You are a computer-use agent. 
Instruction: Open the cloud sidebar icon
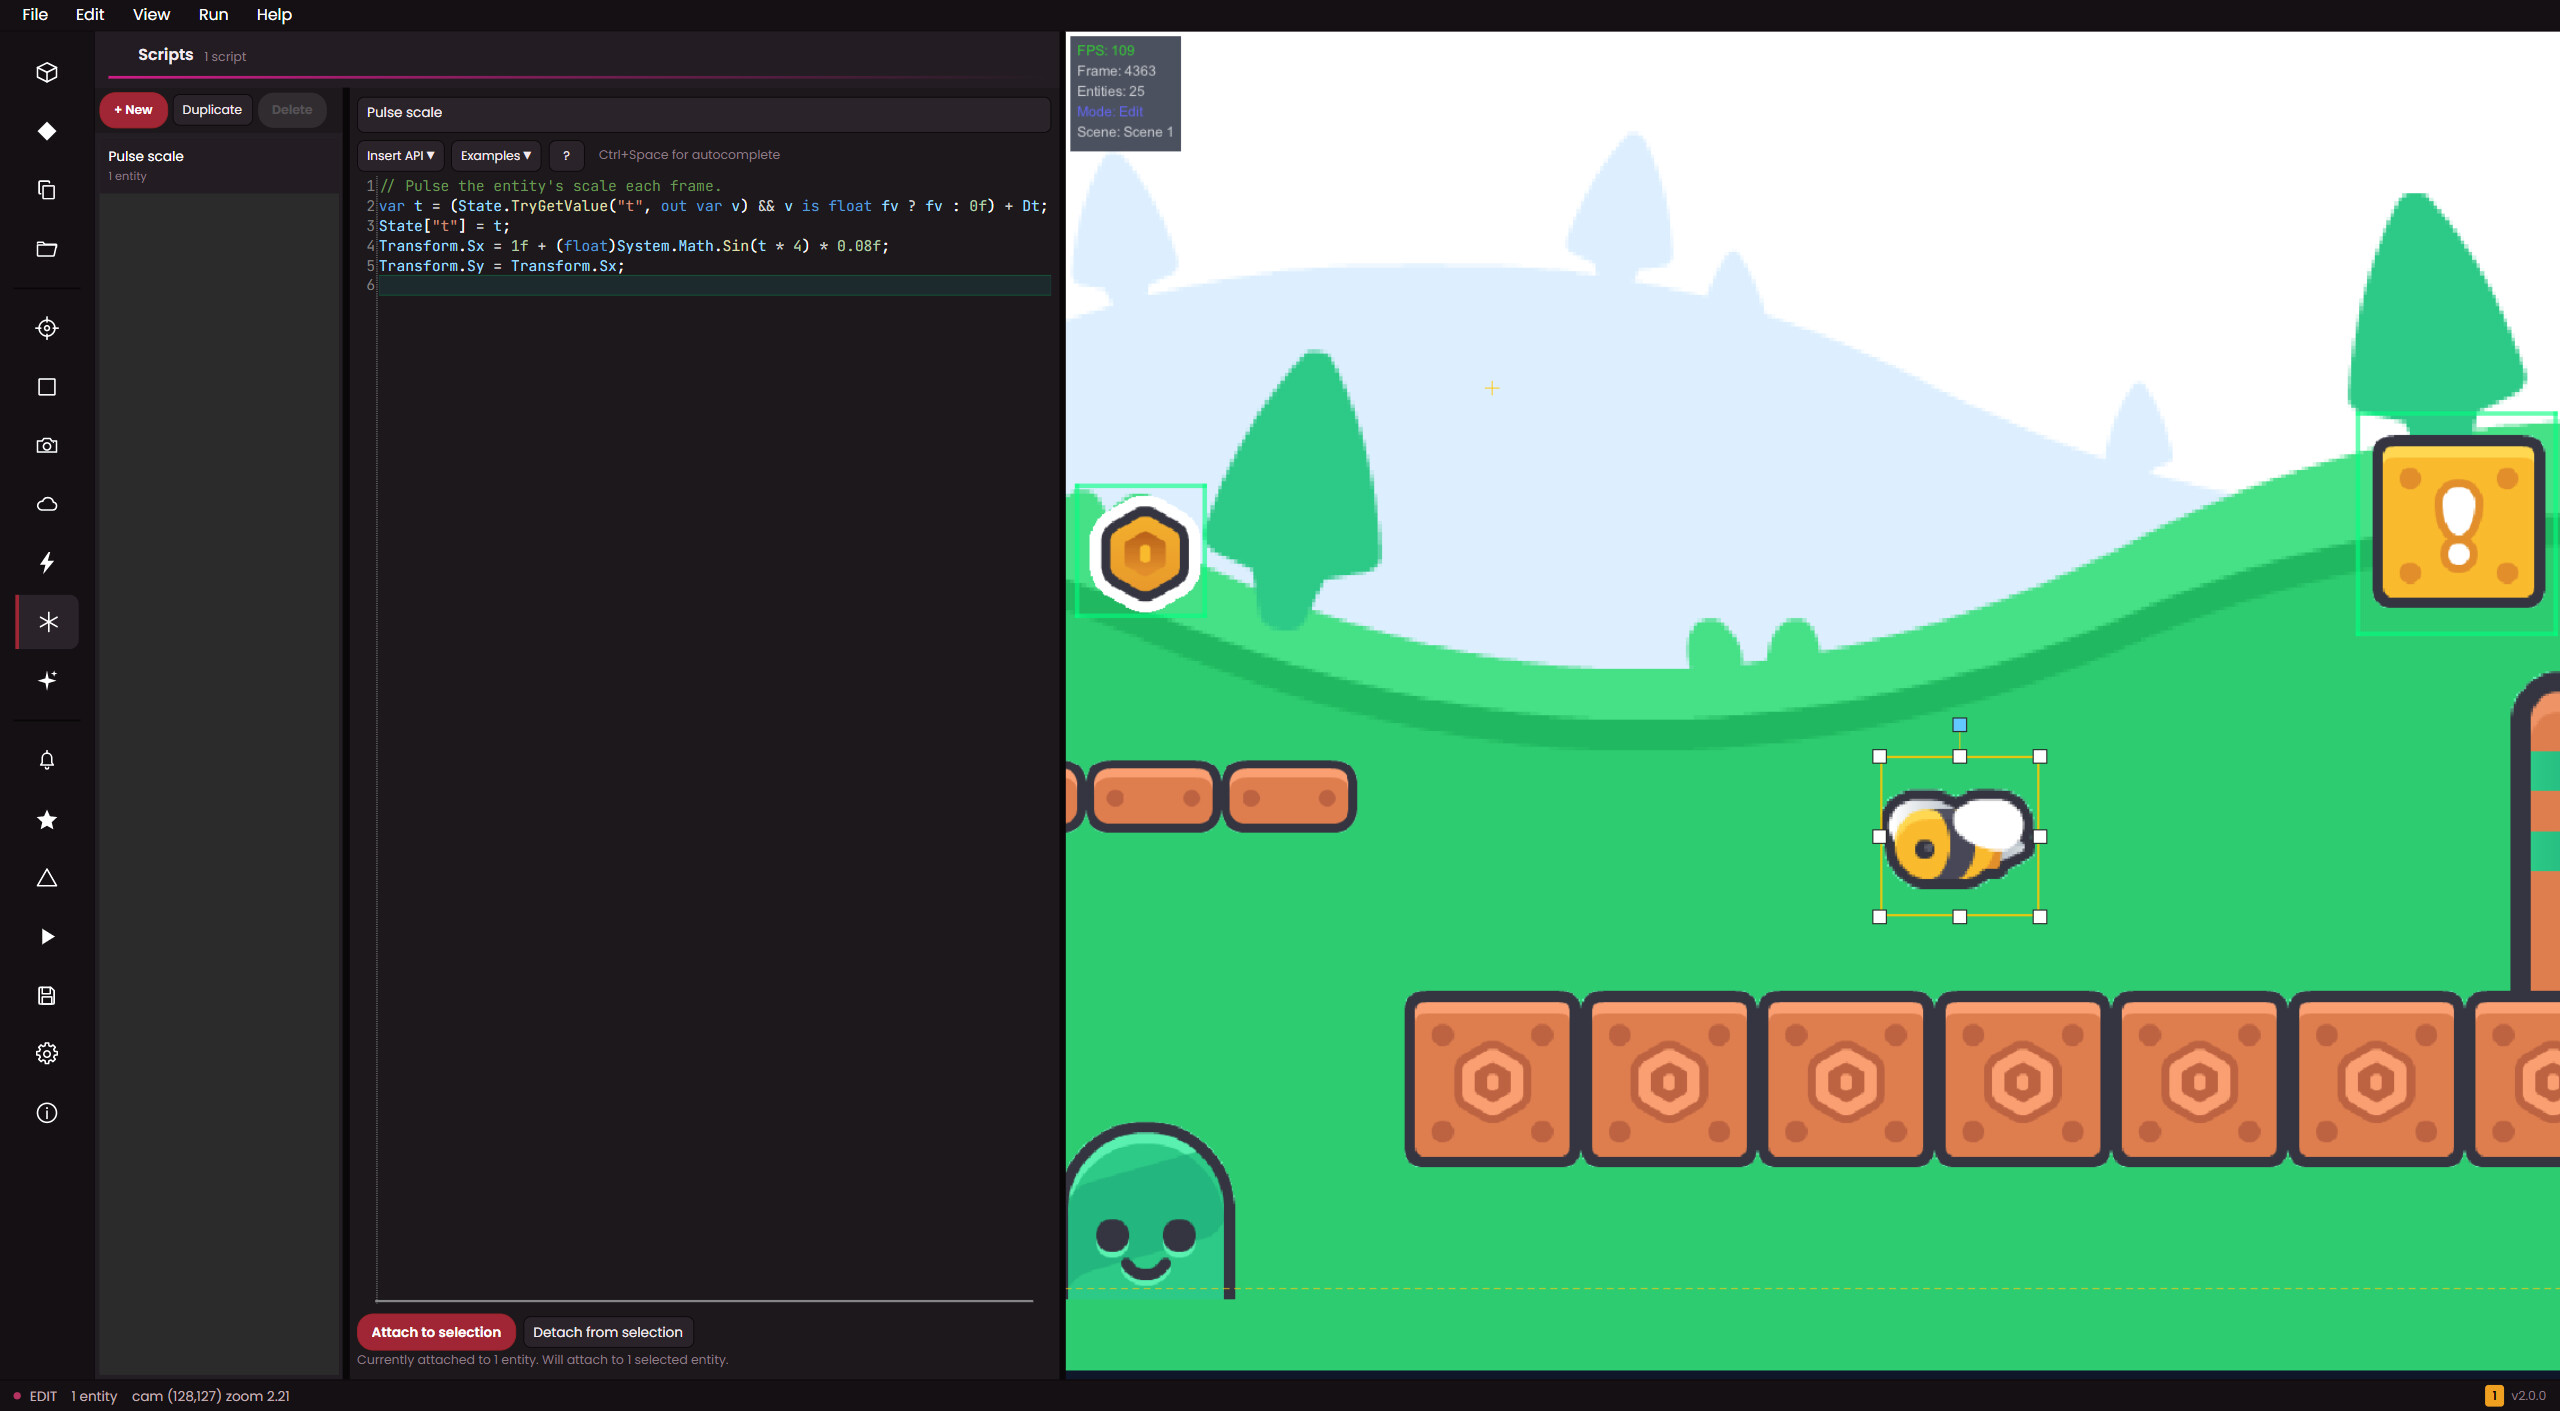pyautogui.click(x=47, y=504)
